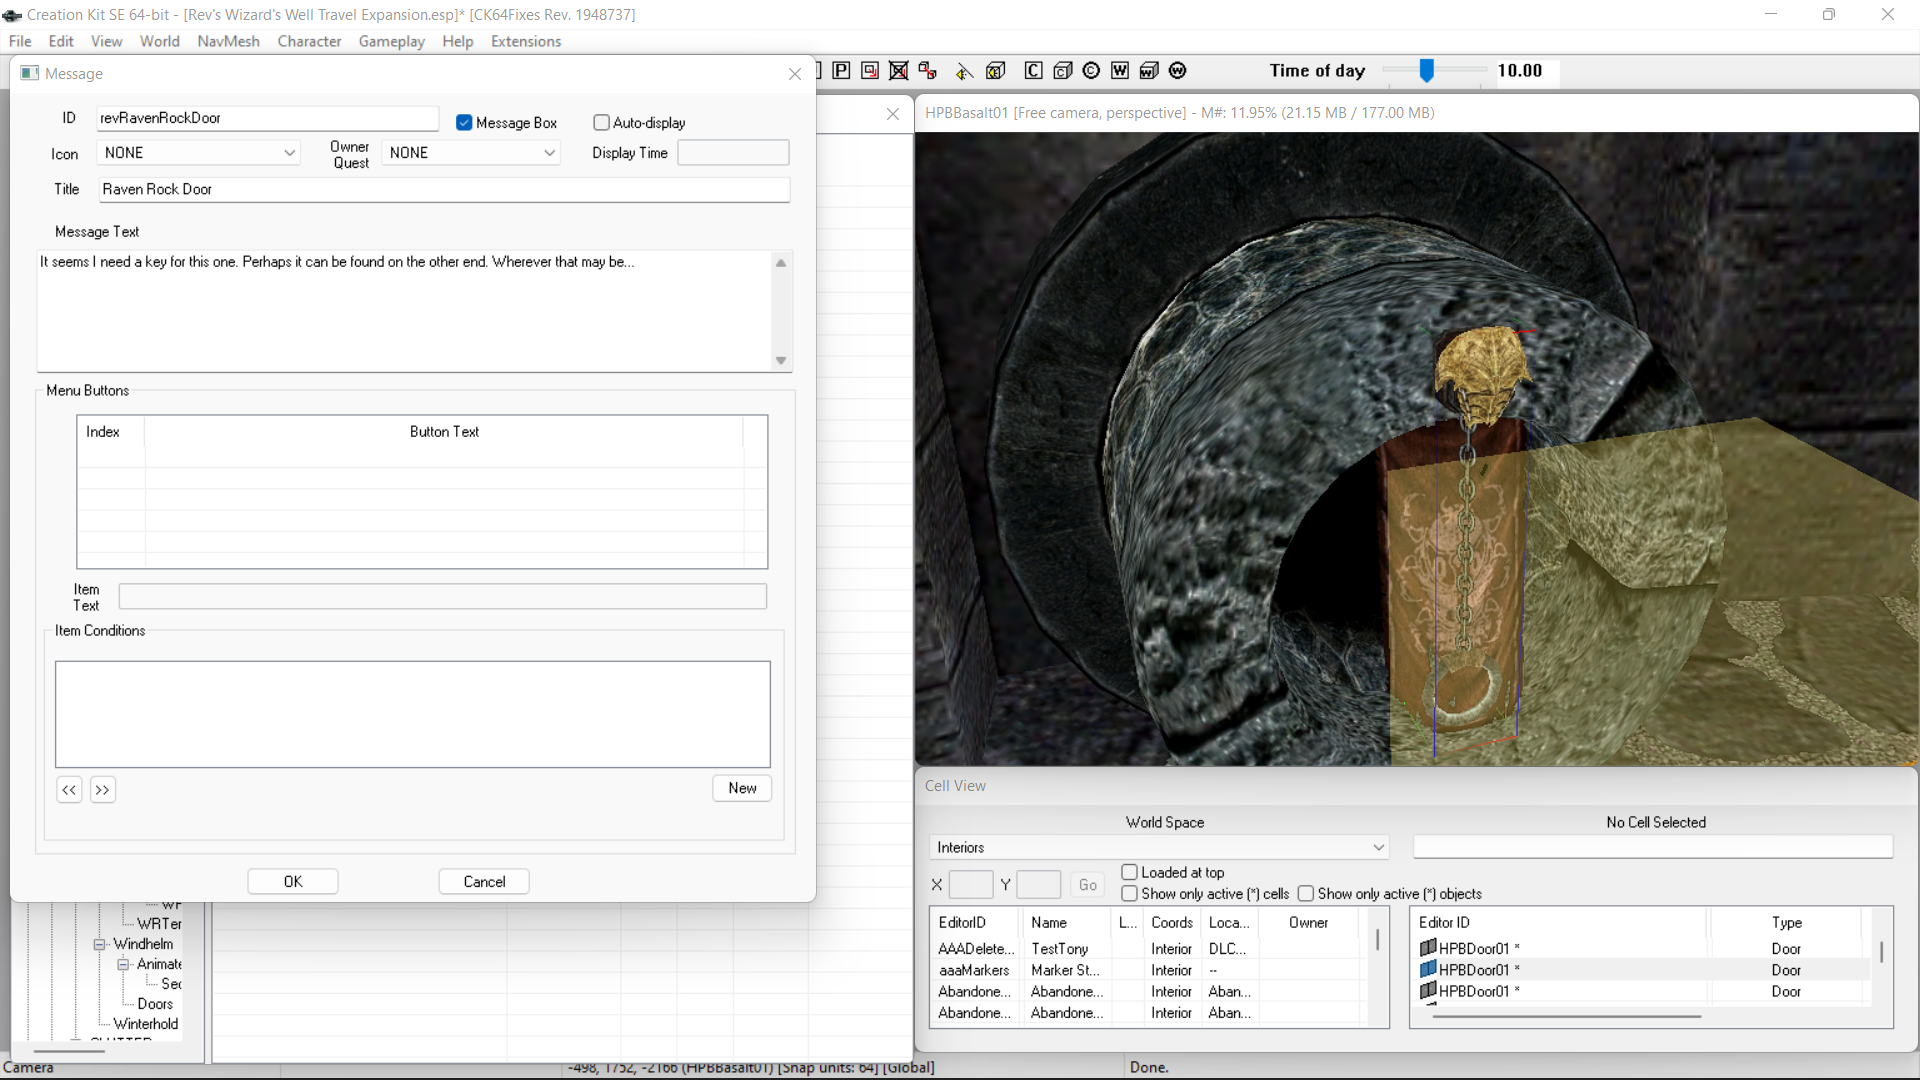Click the circled W toolbar icon
The width and height of the screenshot is (1920, 1080).
point(1178,70)
